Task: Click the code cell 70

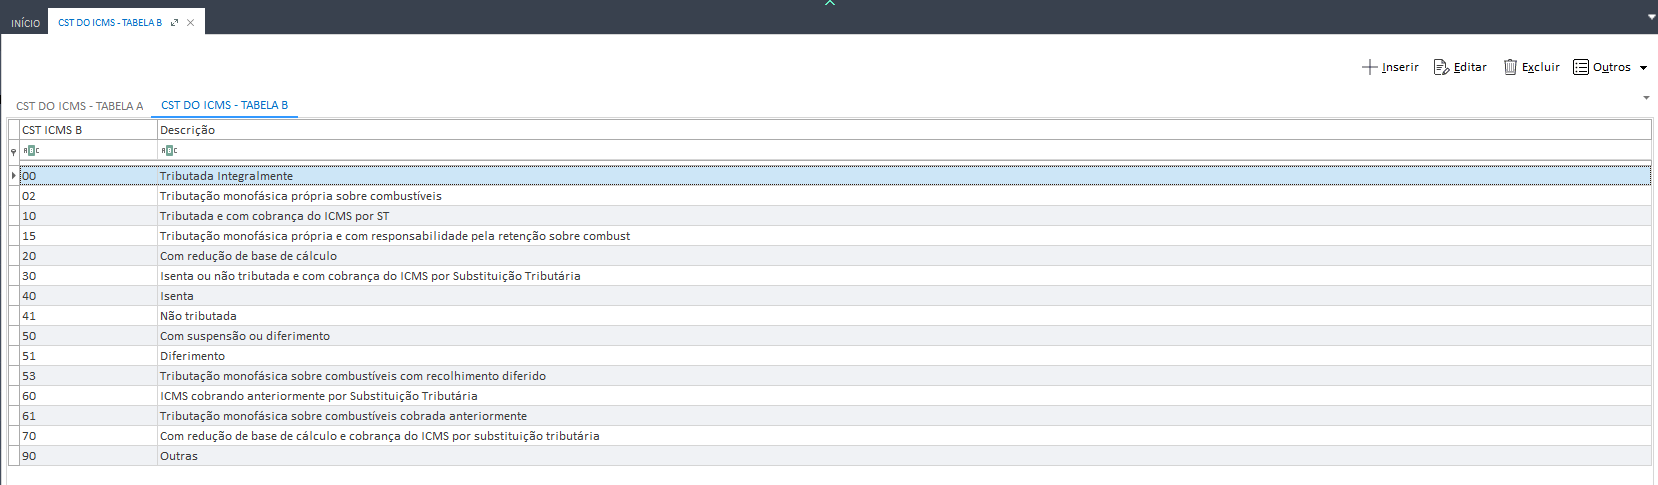Action: (x=88, y=436)
